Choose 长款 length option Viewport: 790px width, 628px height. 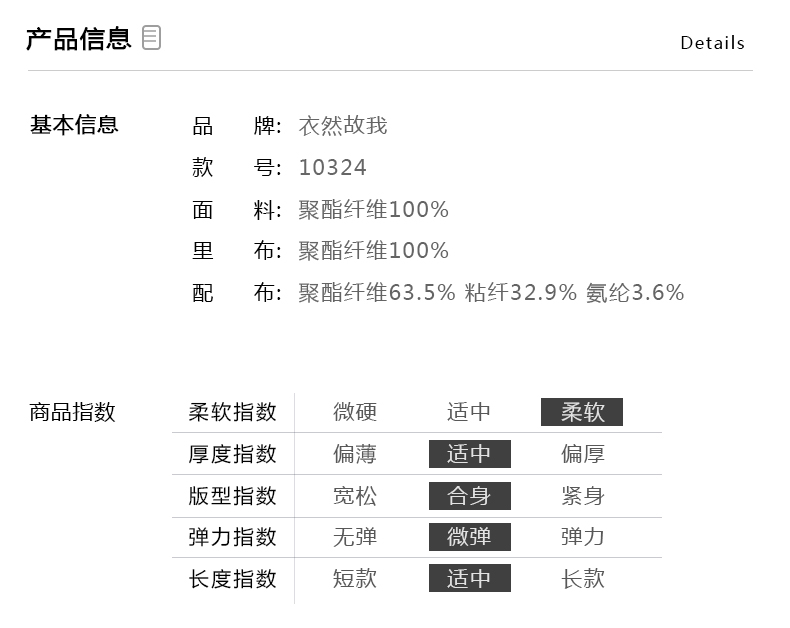point(582,579)
